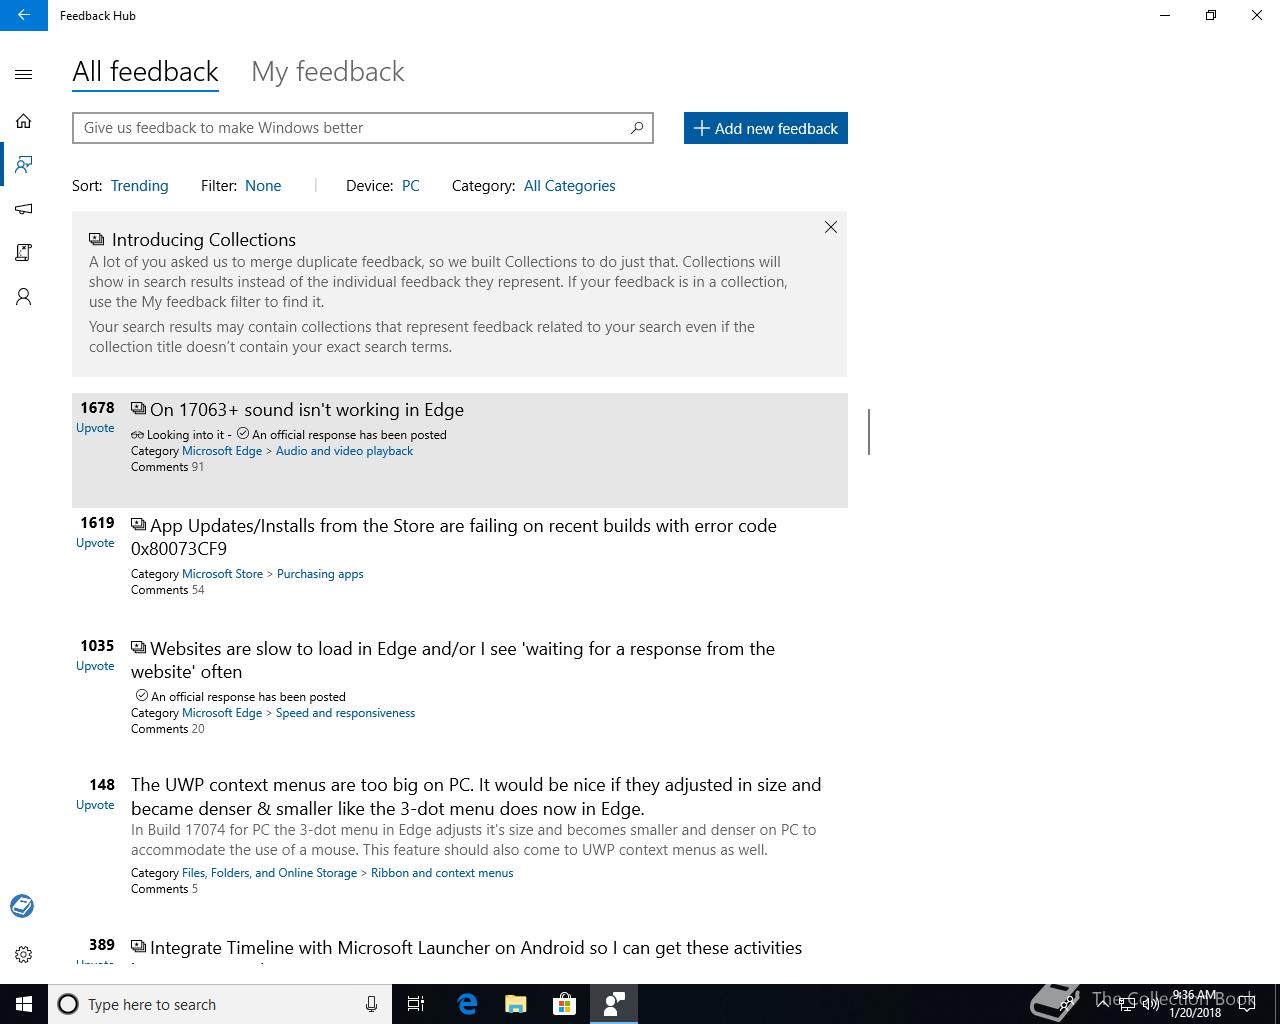1280x1024 pixels.
Task: Click 'Looking into it' status on Edge sound feedback
Action: (186, 435)
